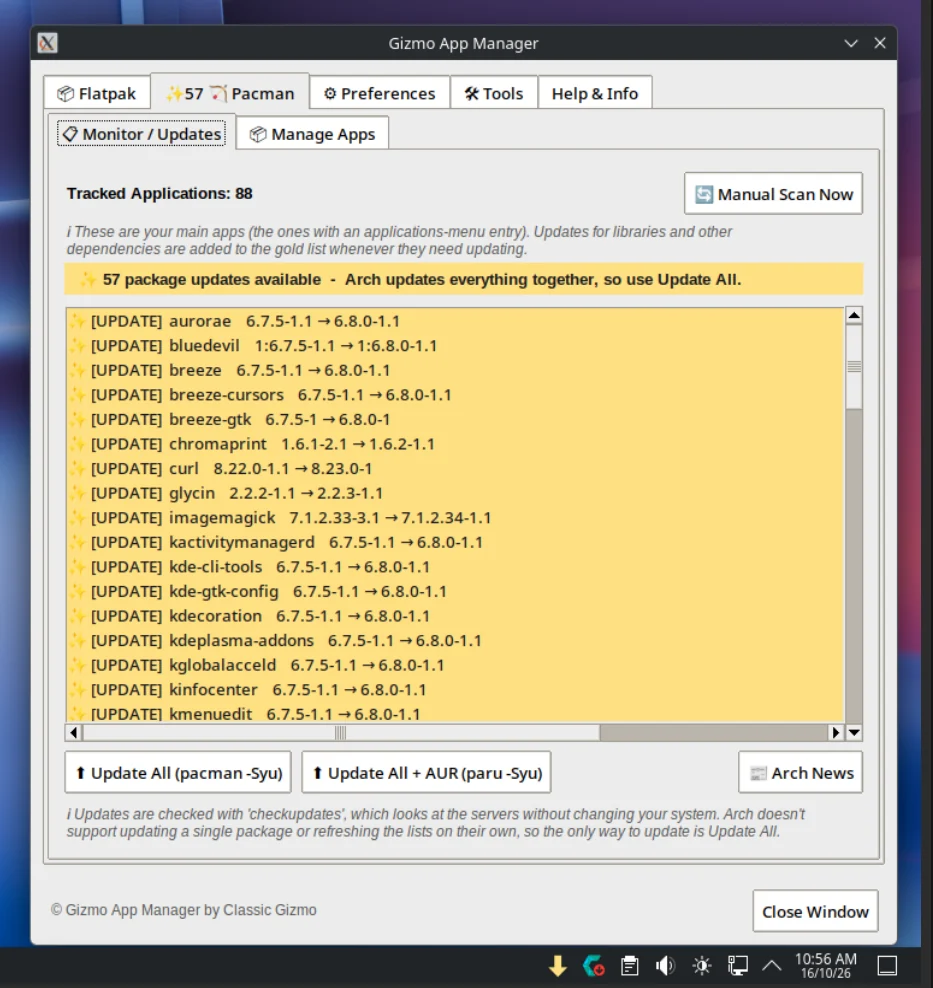This screenshot has height=988, width=933.
Task: Click the show desktop icon in taskbar
Action: (x=888, y=965)
